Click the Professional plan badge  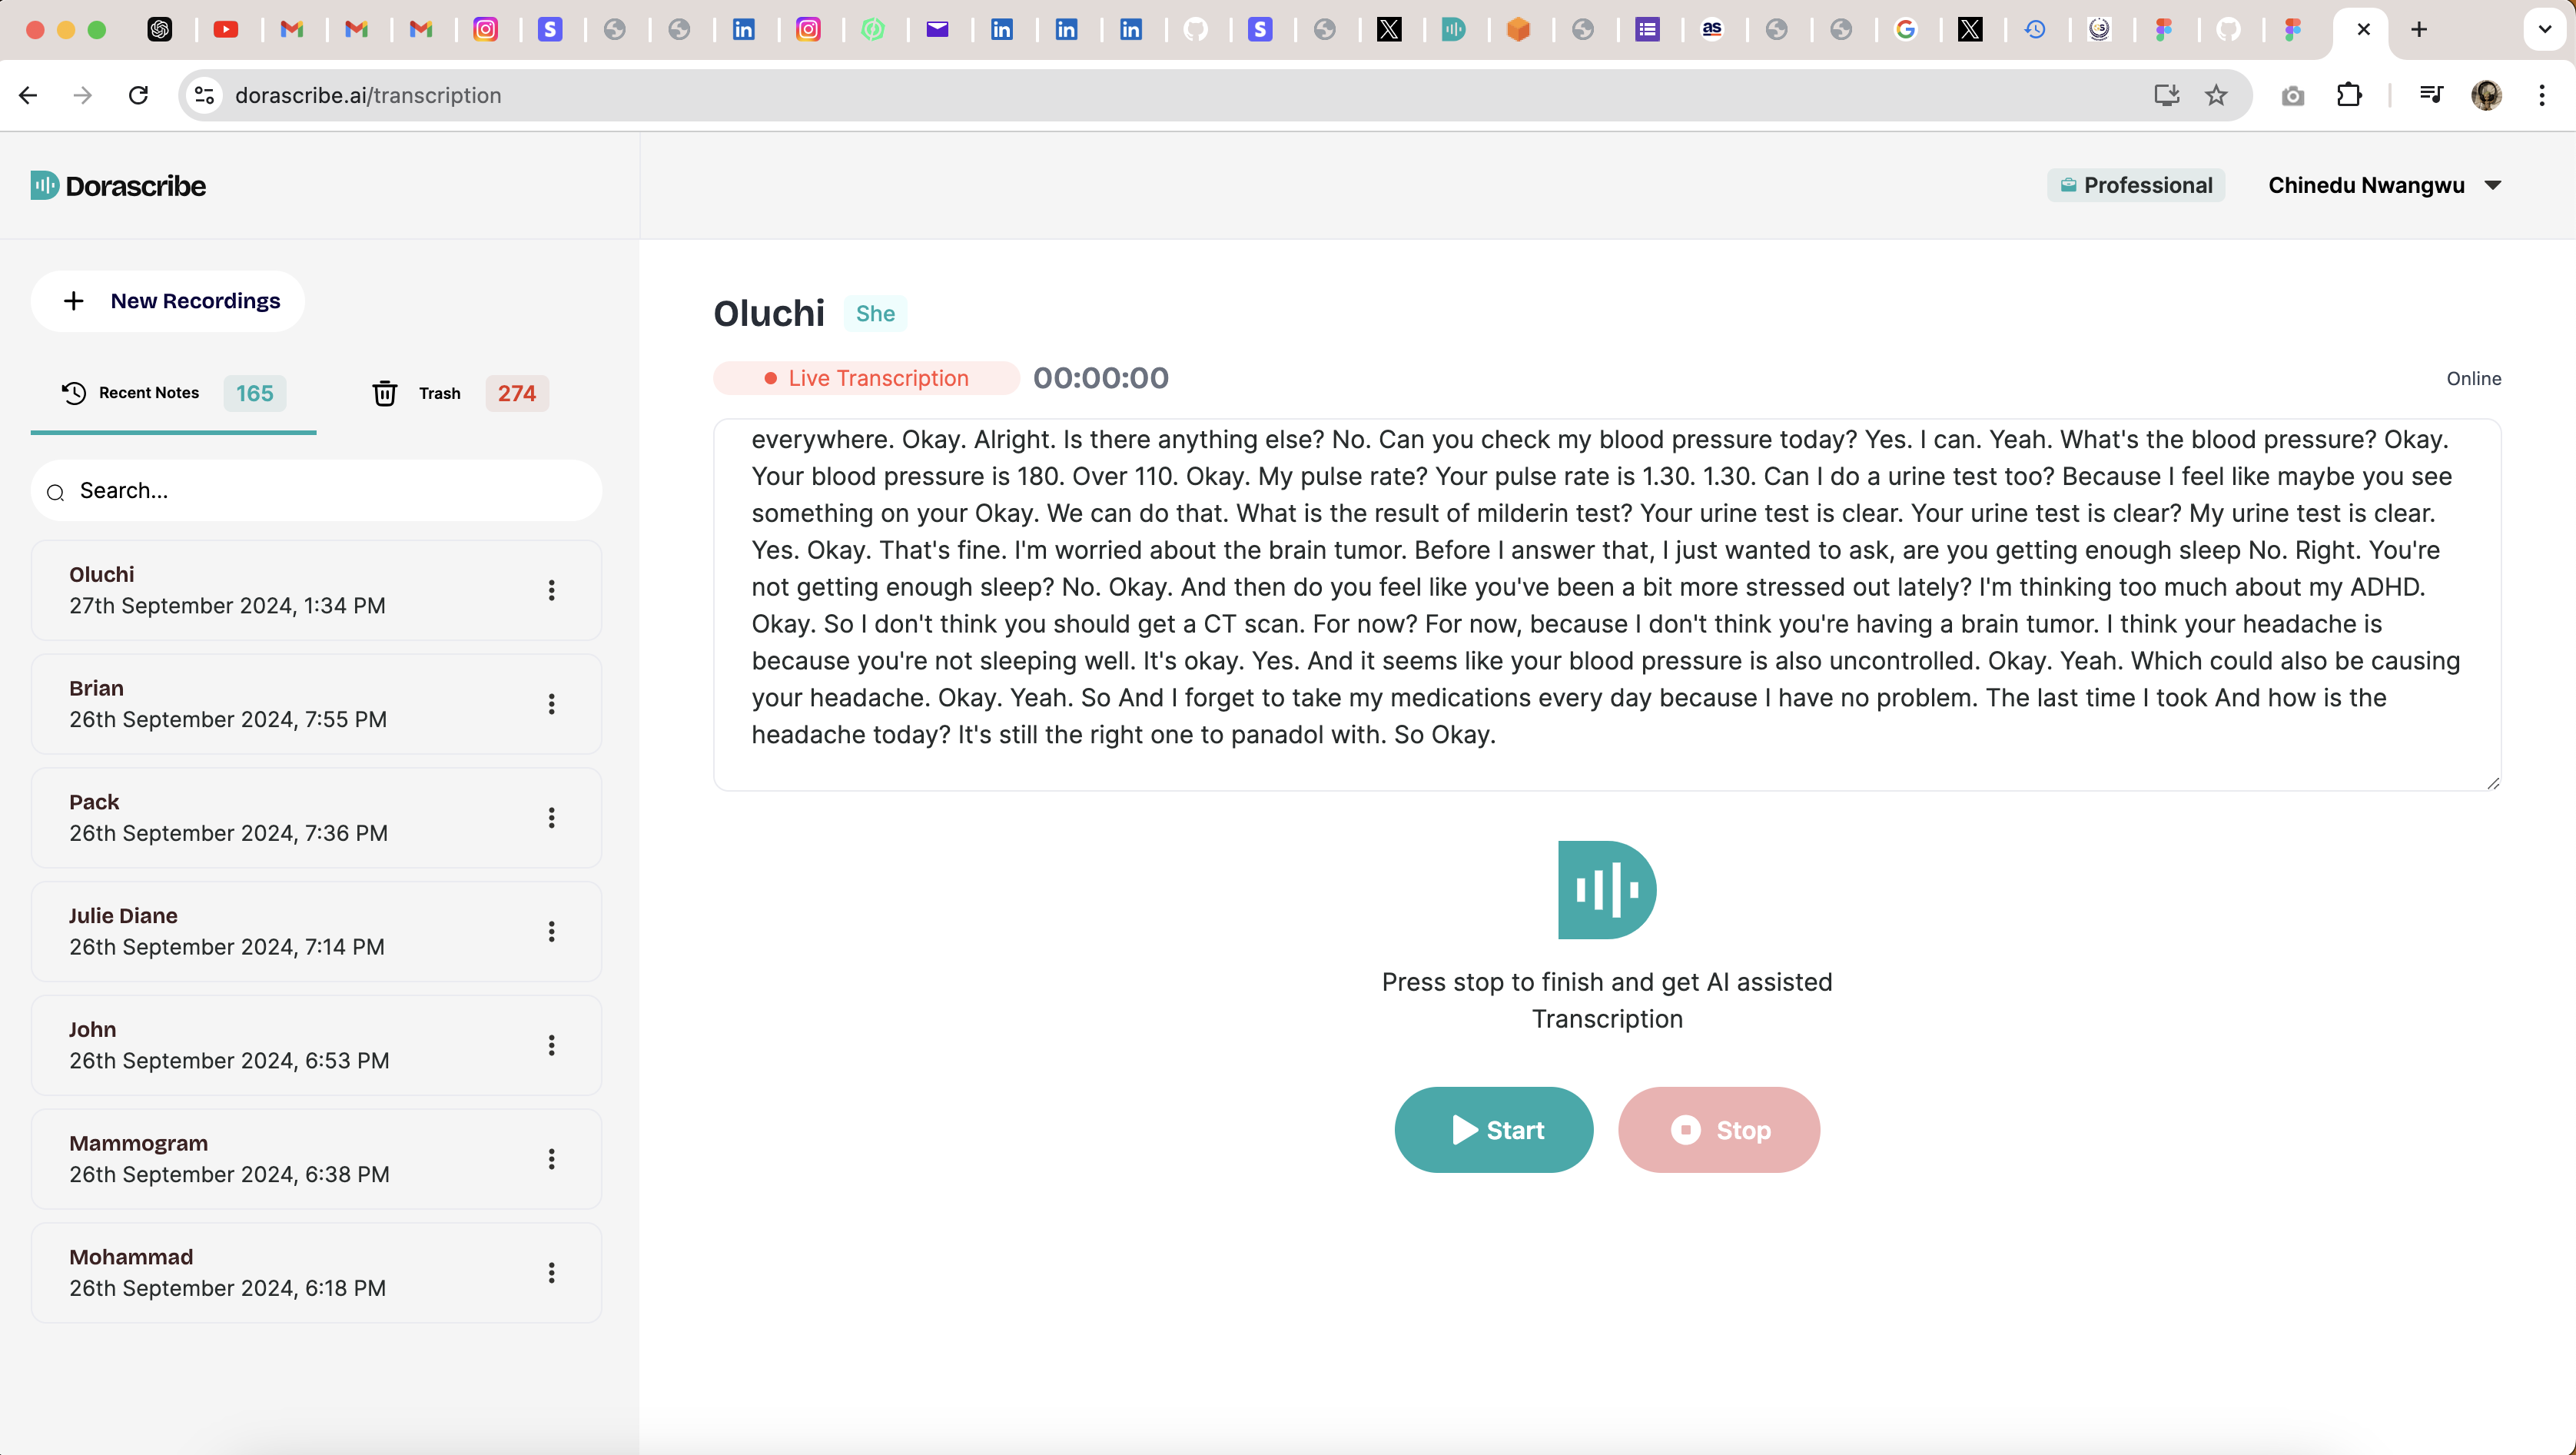tap(2136, 185)
